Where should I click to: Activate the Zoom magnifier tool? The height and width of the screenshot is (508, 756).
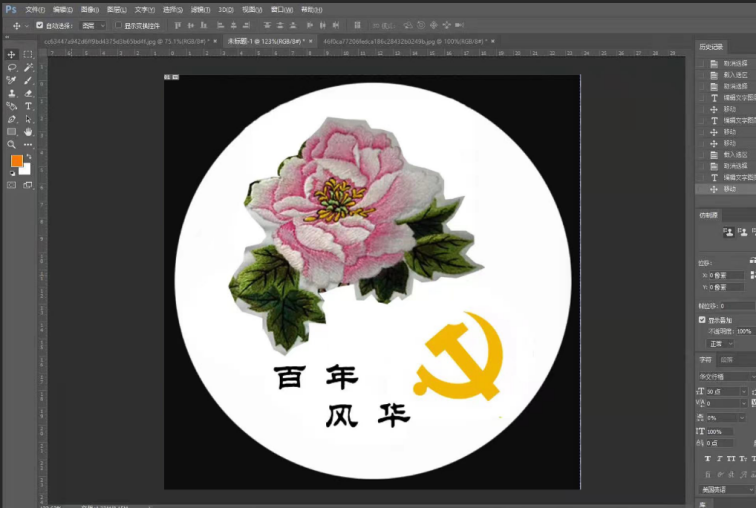click(x=12, y=144)
